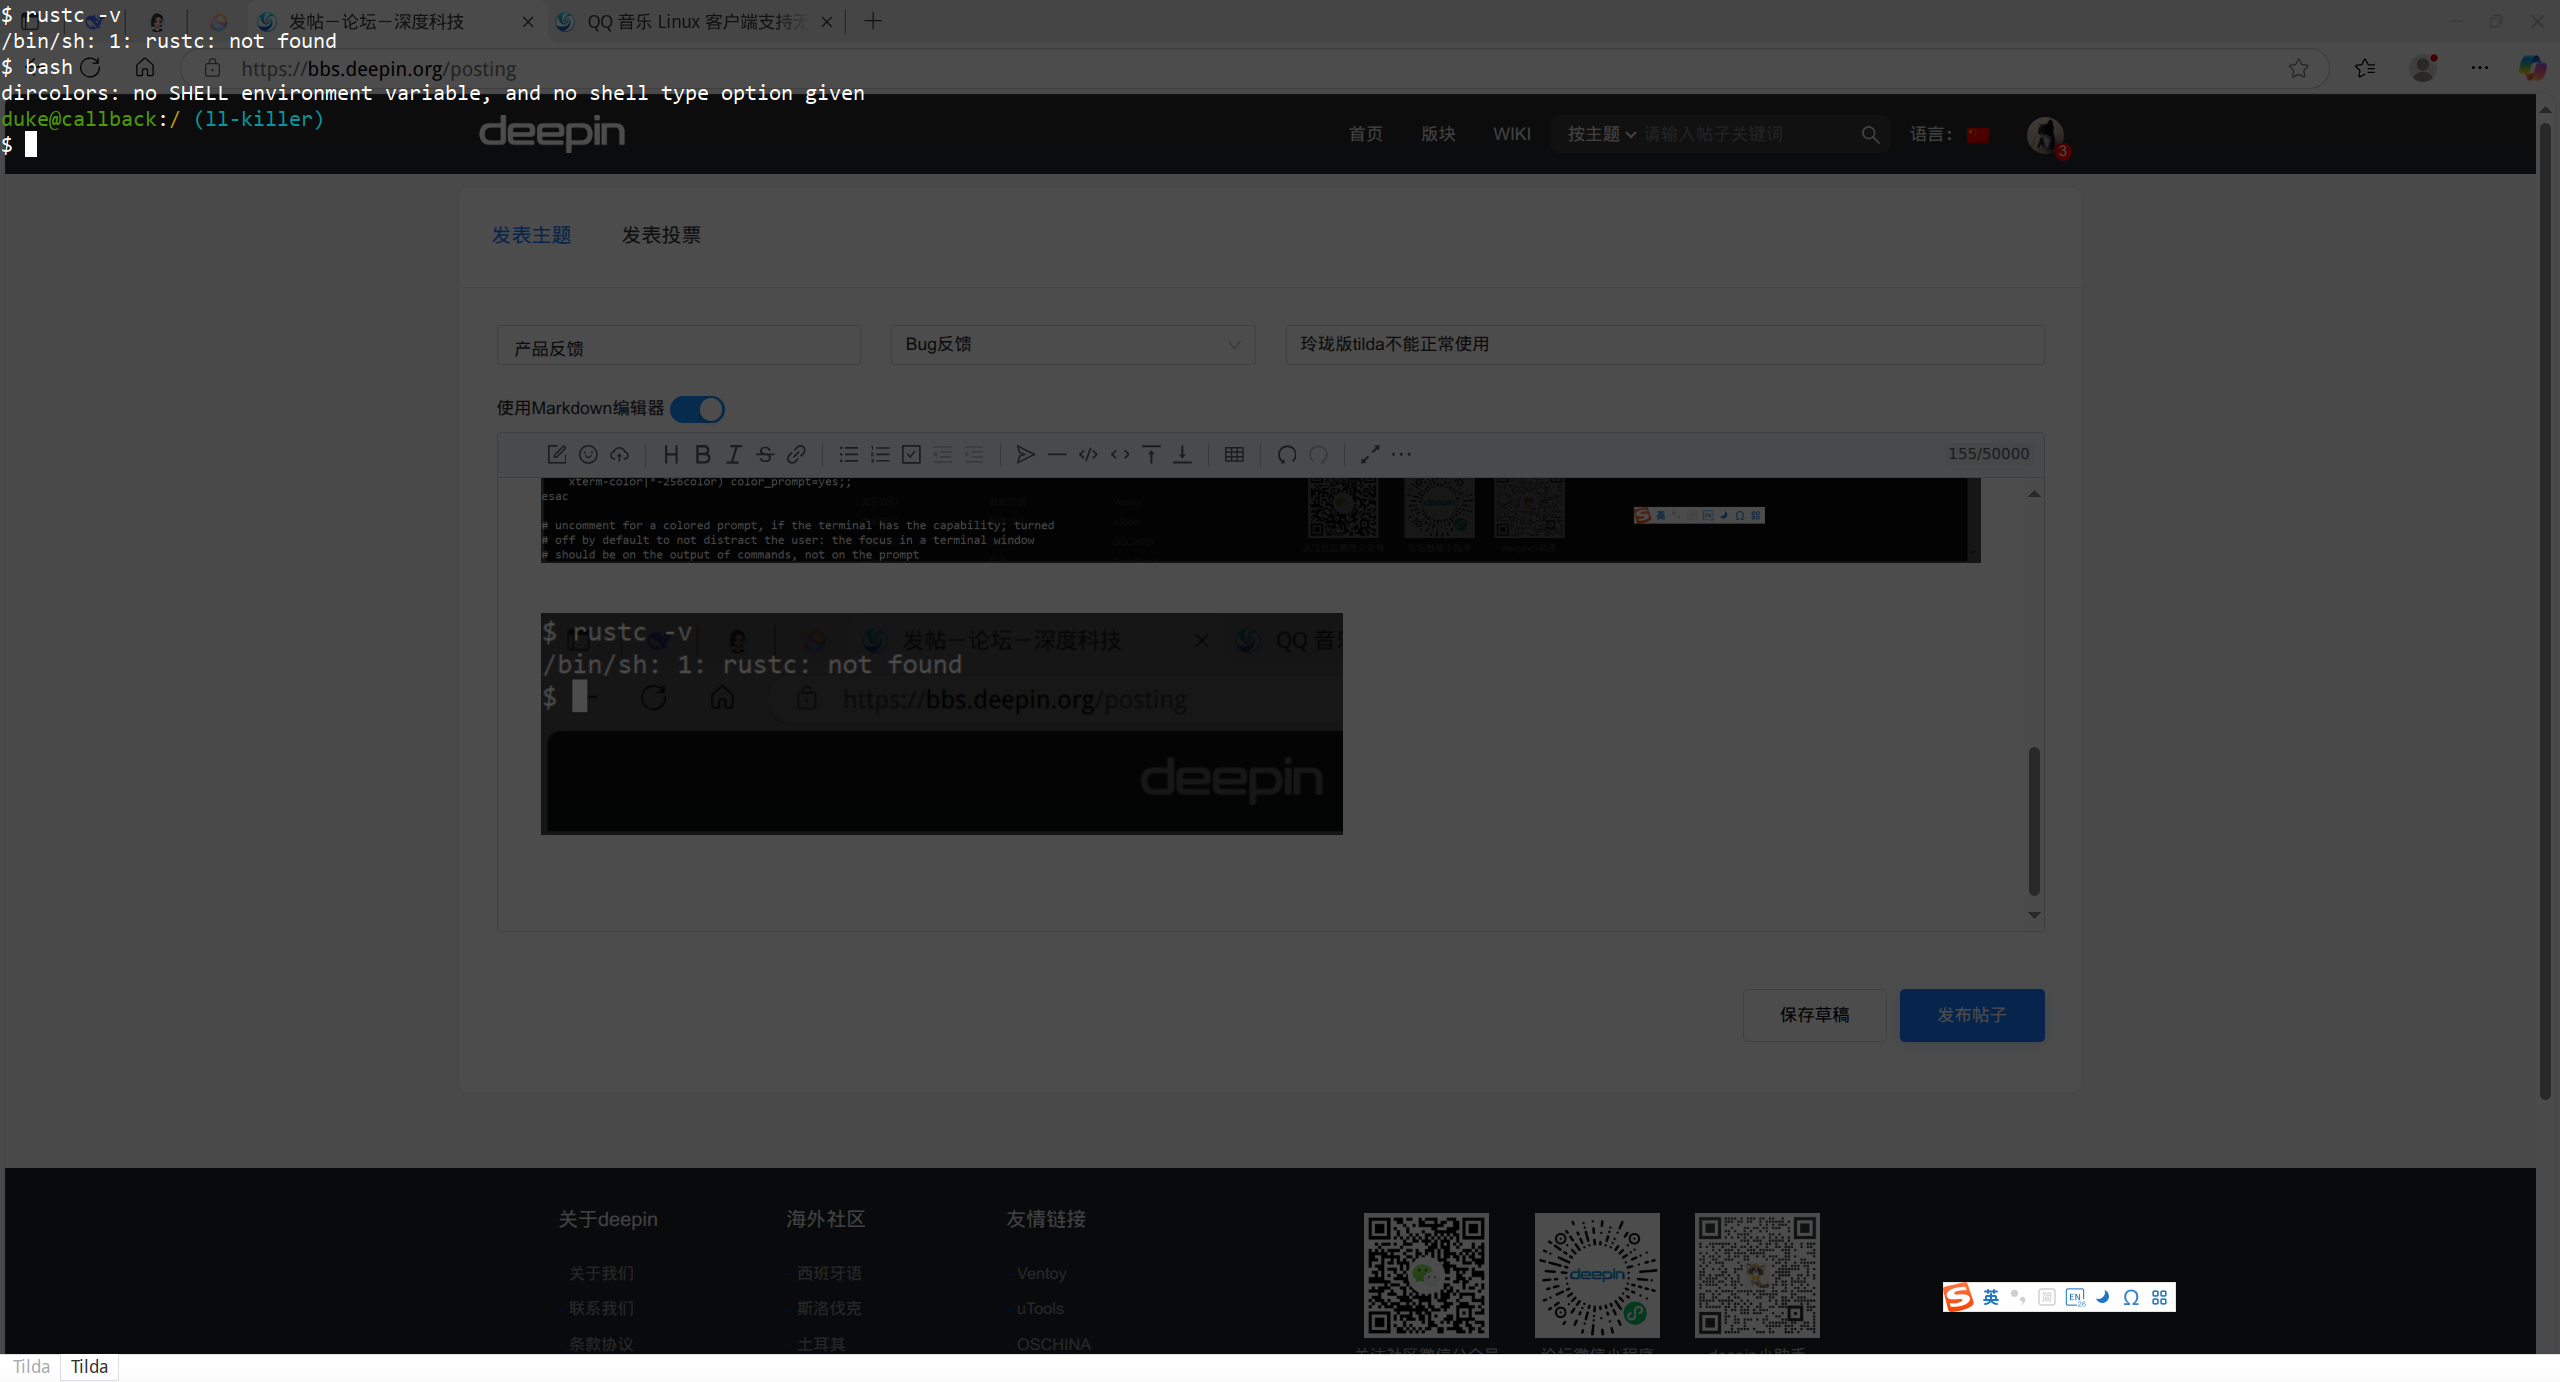The image size is (2560, 1382).
Task: Insert an emoji from the editor toolbar
Action: coord(588,455)
